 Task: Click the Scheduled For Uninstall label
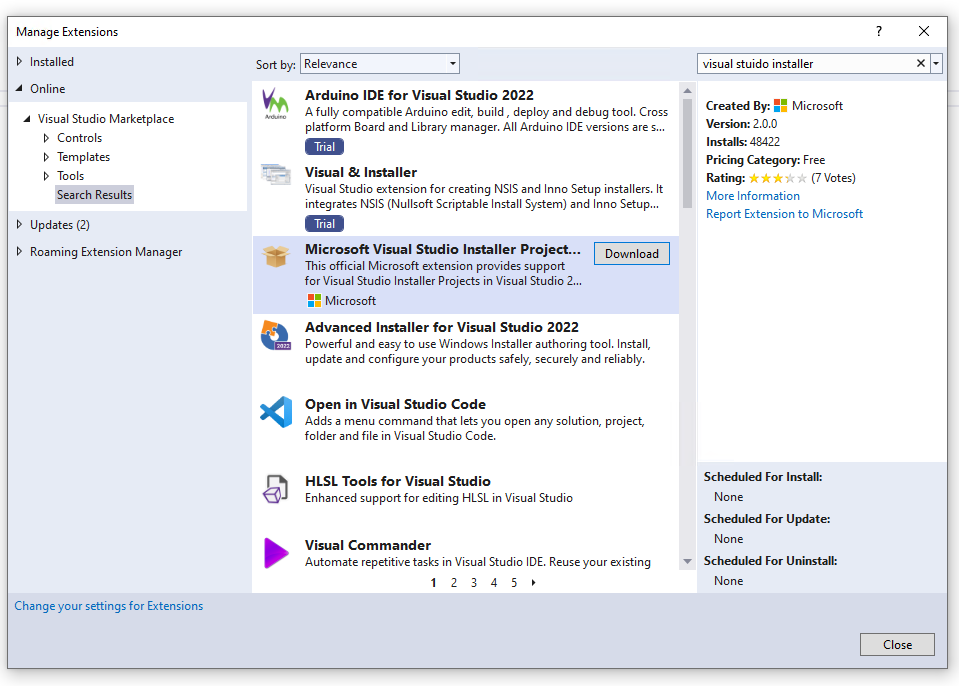coord(770,561)
